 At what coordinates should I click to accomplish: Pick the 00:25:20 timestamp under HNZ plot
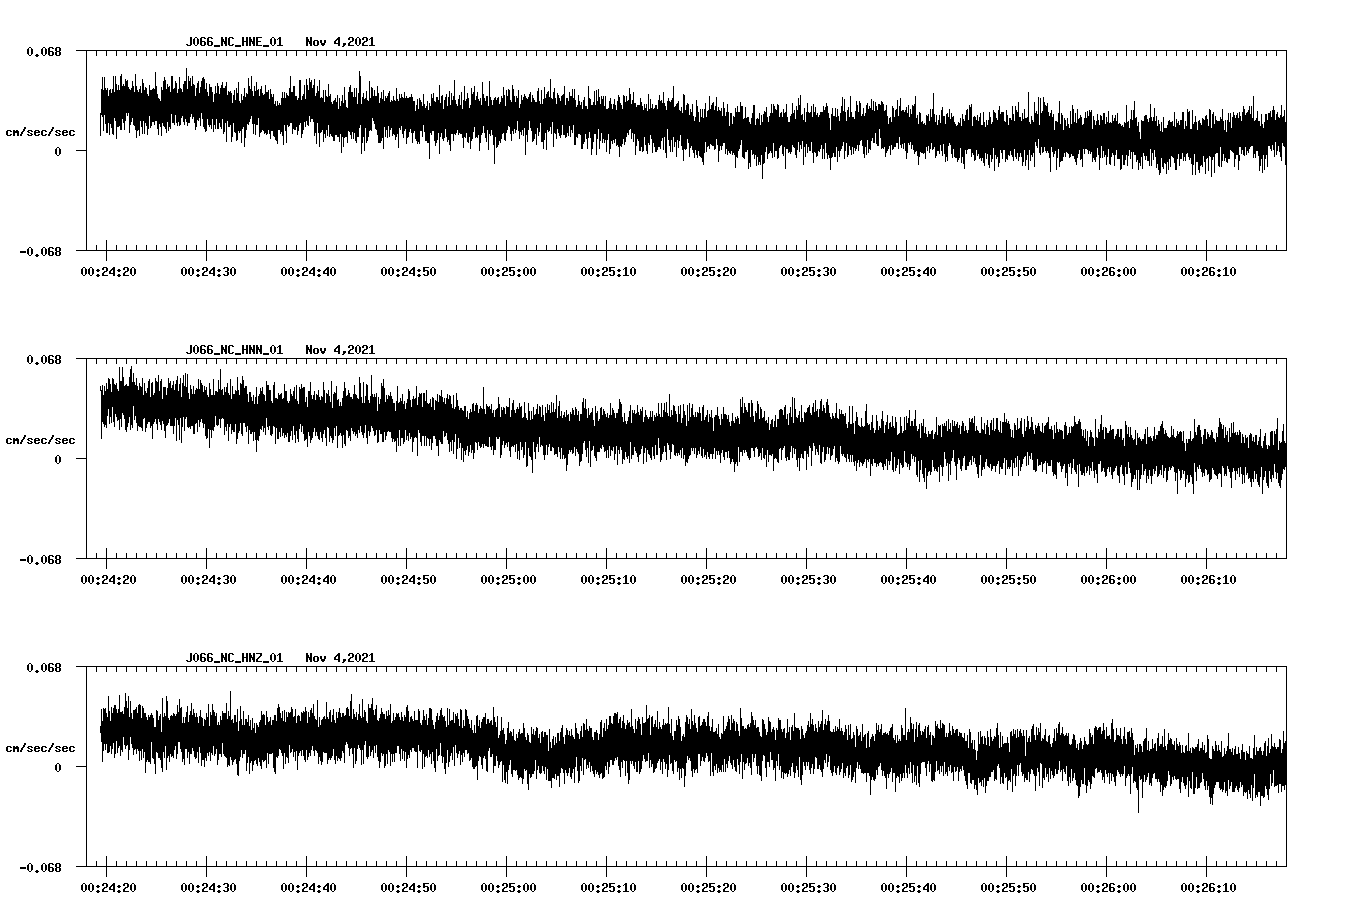(708, 888)
